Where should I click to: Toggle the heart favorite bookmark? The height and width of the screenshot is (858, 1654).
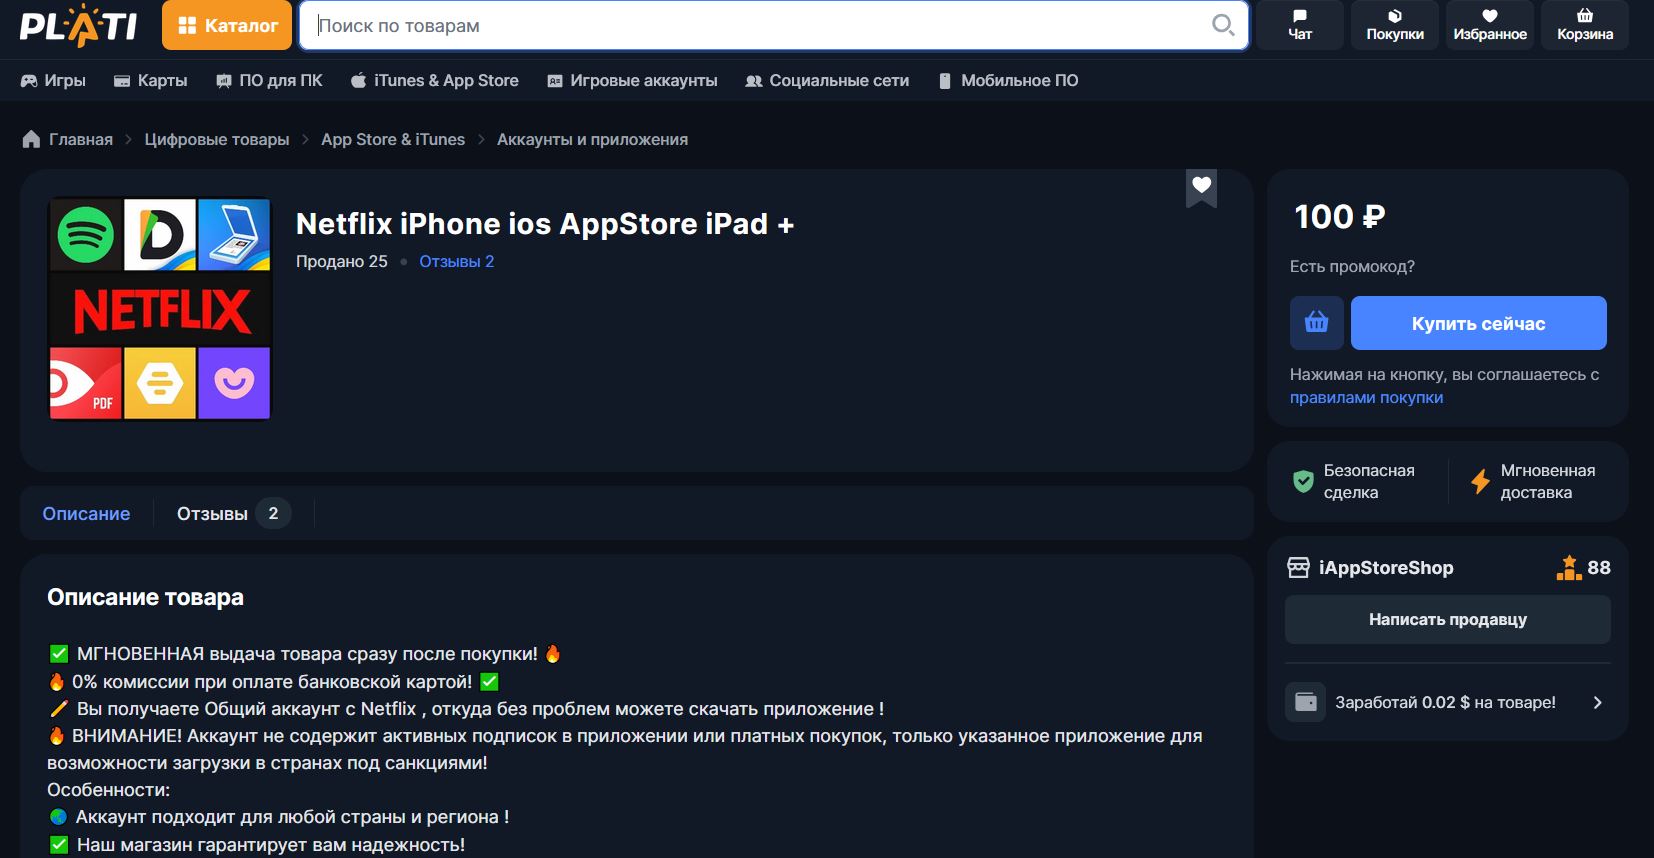(1201, 187)
